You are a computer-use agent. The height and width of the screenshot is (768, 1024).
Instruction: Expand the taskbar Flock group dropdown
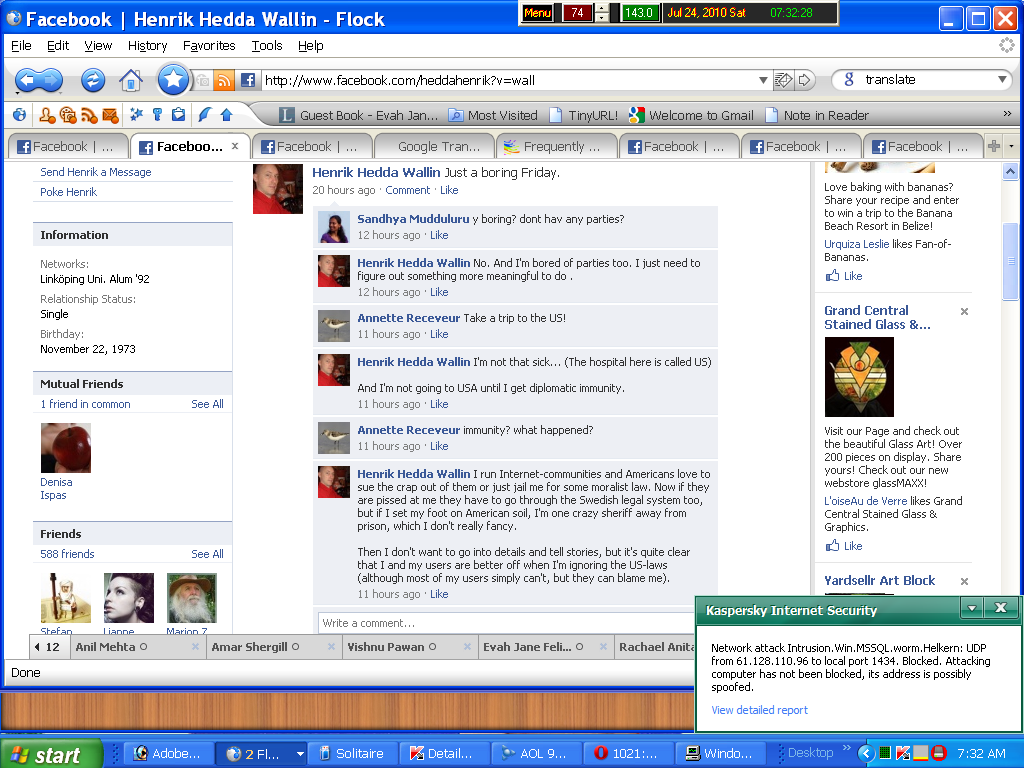click(x=300, y=754)
